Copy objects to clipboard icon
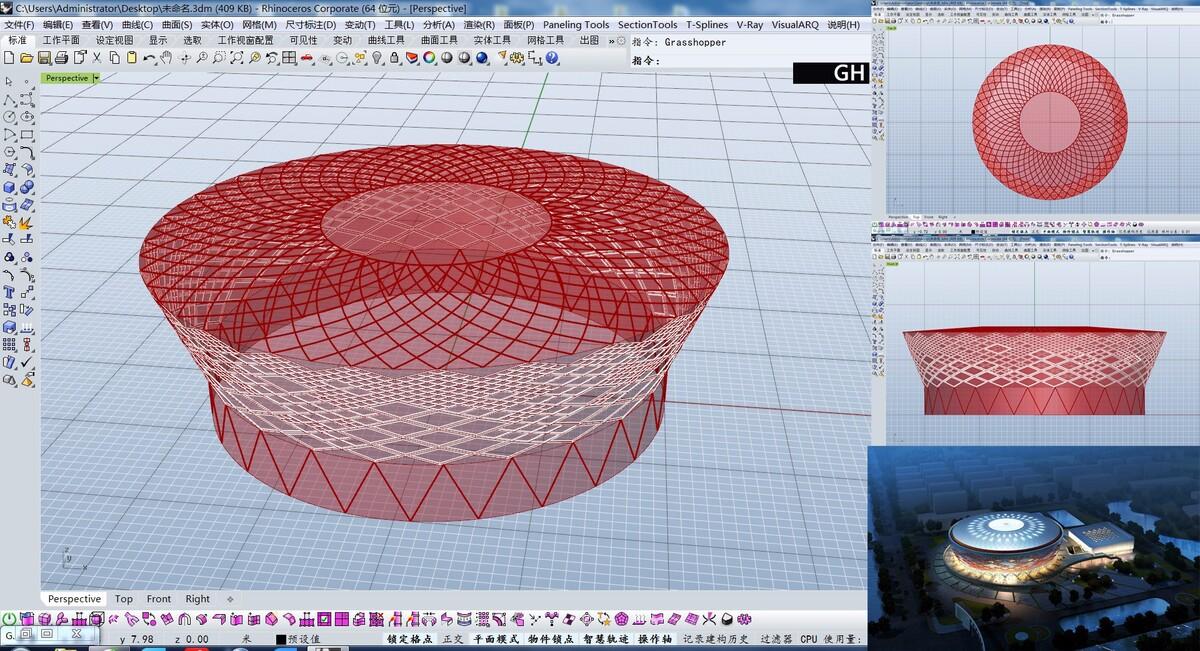 115,58
